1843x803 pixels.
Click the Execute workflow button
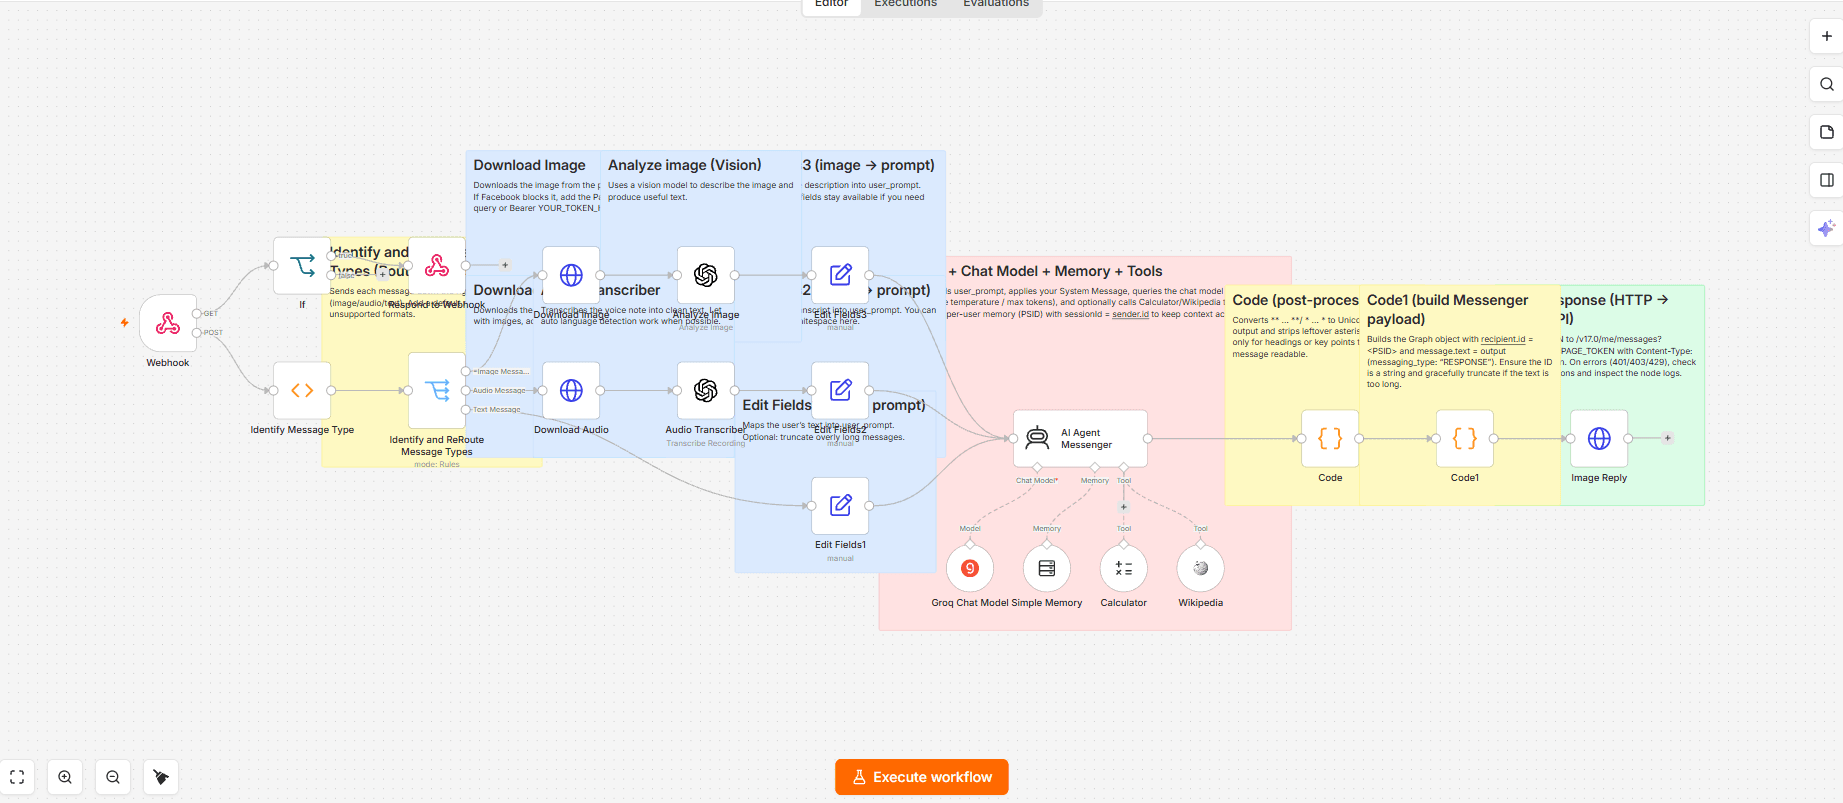(922, 777)
